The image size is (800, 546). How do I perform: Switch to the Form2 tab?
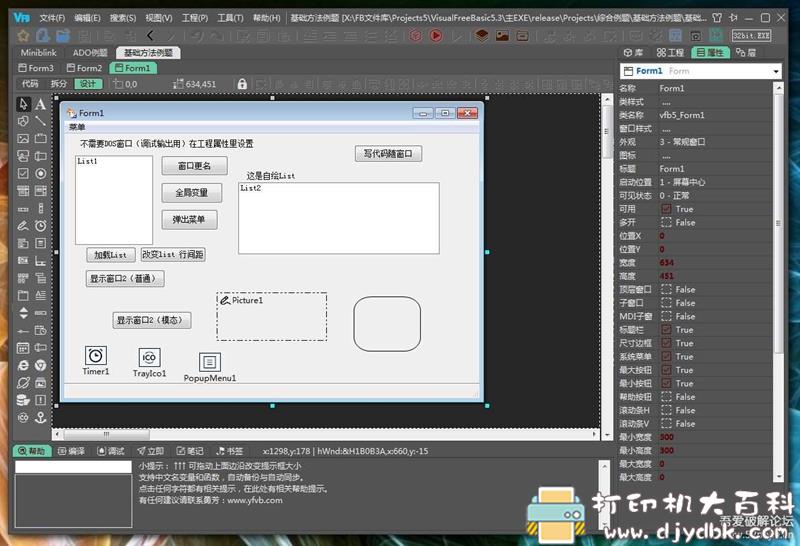85,68
